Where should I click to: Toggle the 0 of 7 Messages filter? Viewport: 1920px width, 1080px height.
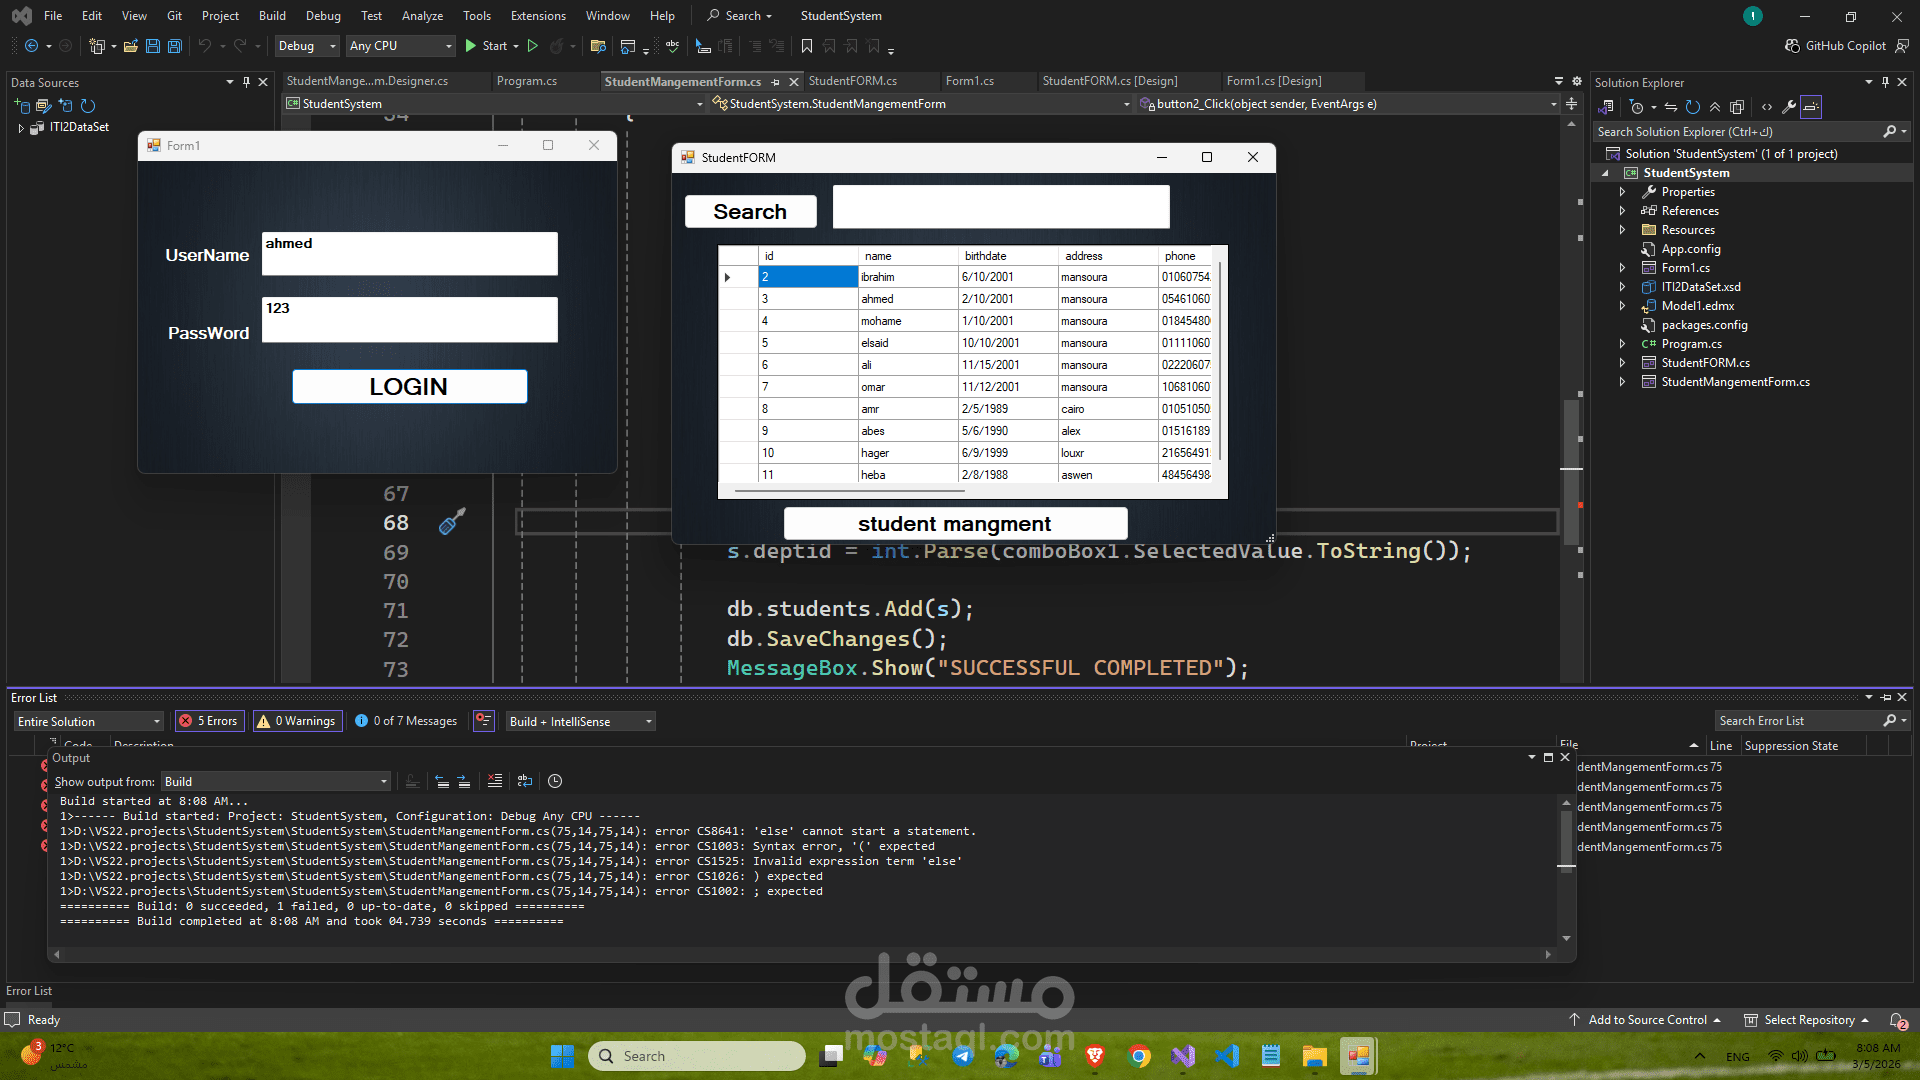click(406, 721)
